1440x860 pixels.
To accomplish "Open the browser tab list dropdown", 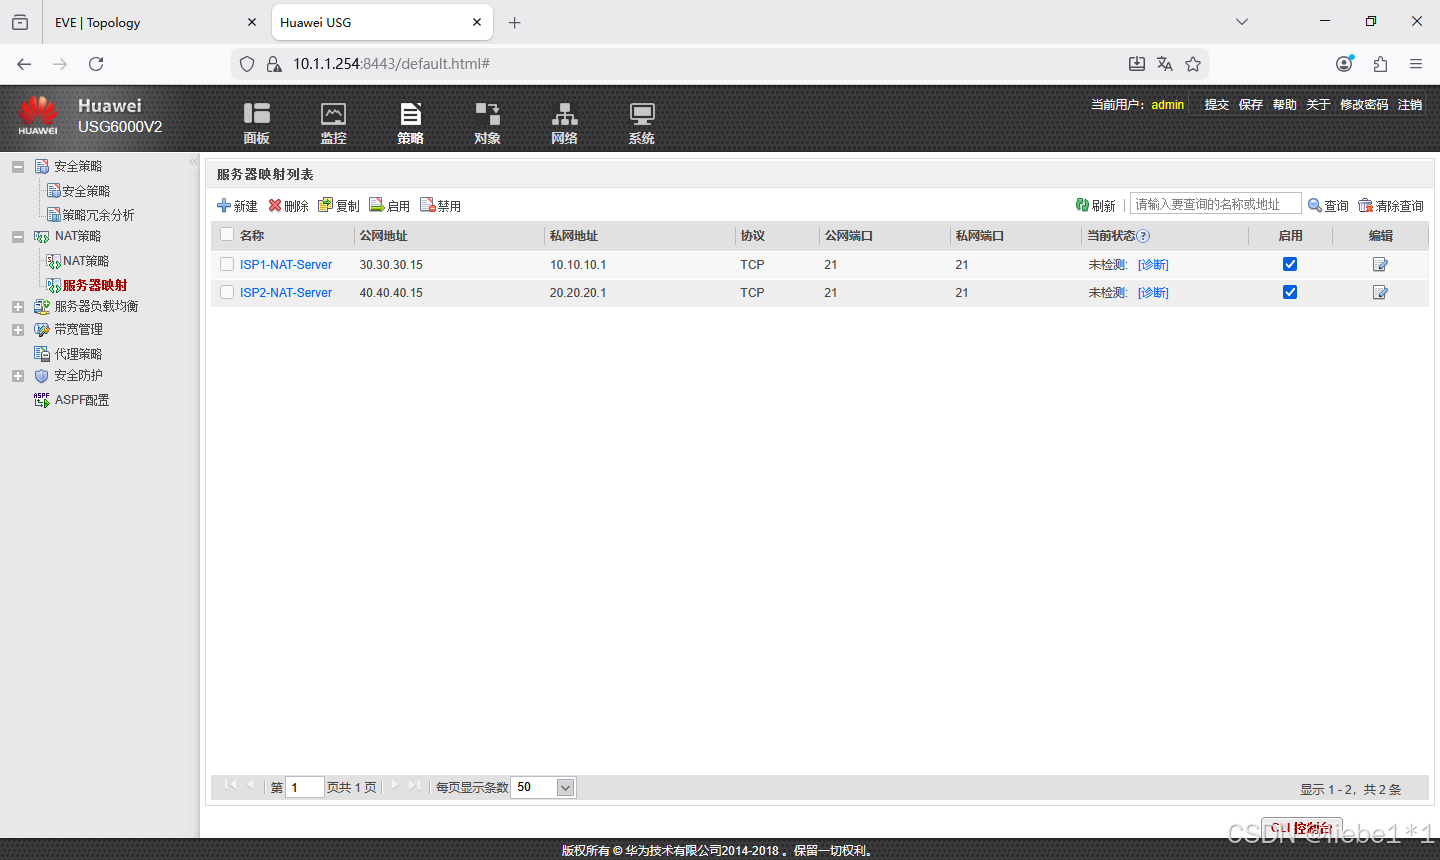I will click(x=1242, y=22).
